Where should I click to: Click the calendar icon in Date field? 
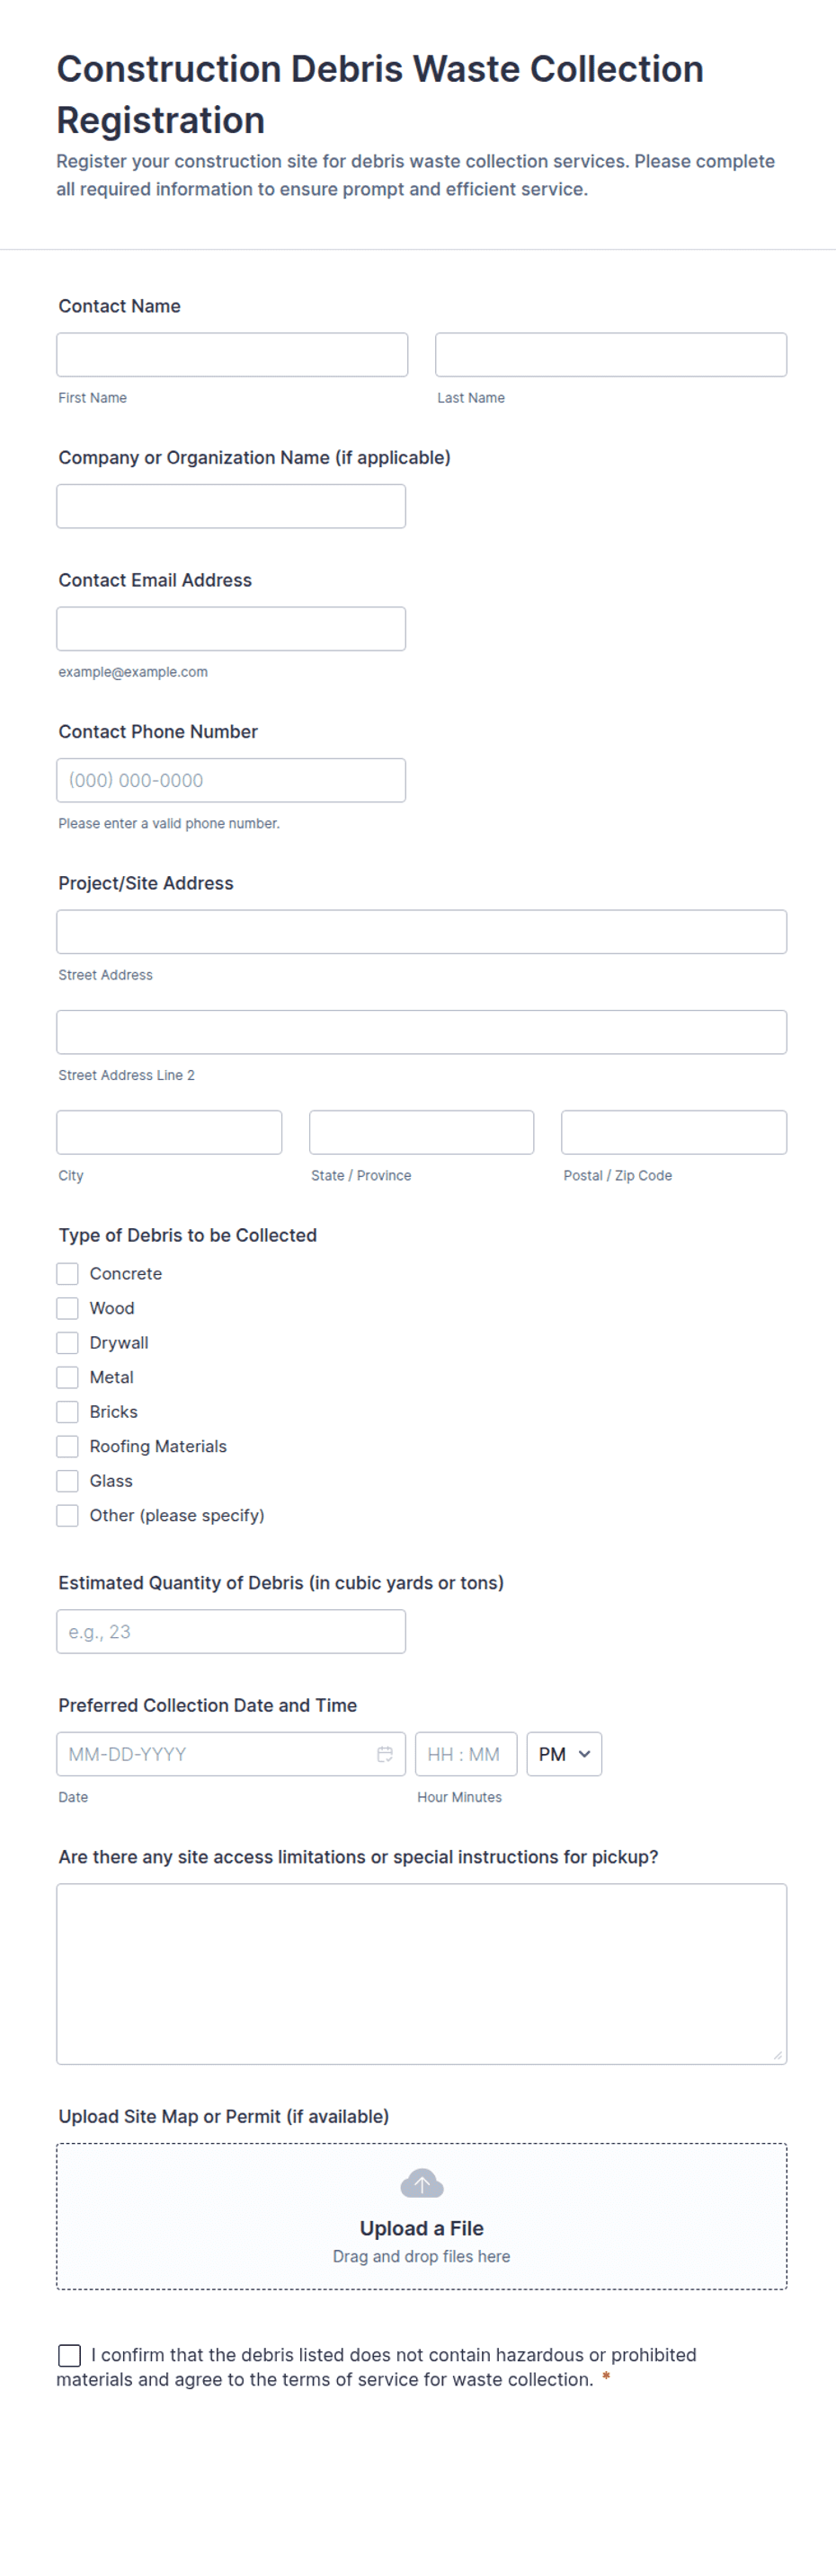385,1754
